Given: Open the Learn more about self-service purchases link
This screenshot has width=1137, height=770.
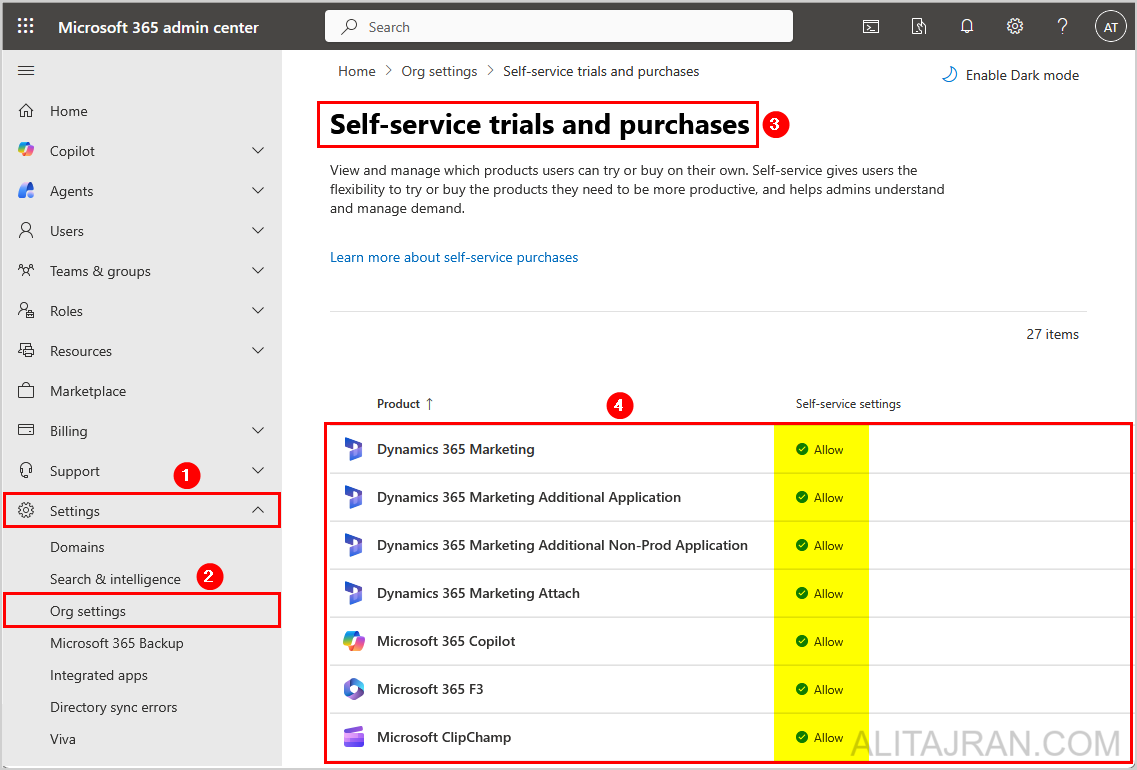Looking at the screenshot, I should tap(454, 257).
